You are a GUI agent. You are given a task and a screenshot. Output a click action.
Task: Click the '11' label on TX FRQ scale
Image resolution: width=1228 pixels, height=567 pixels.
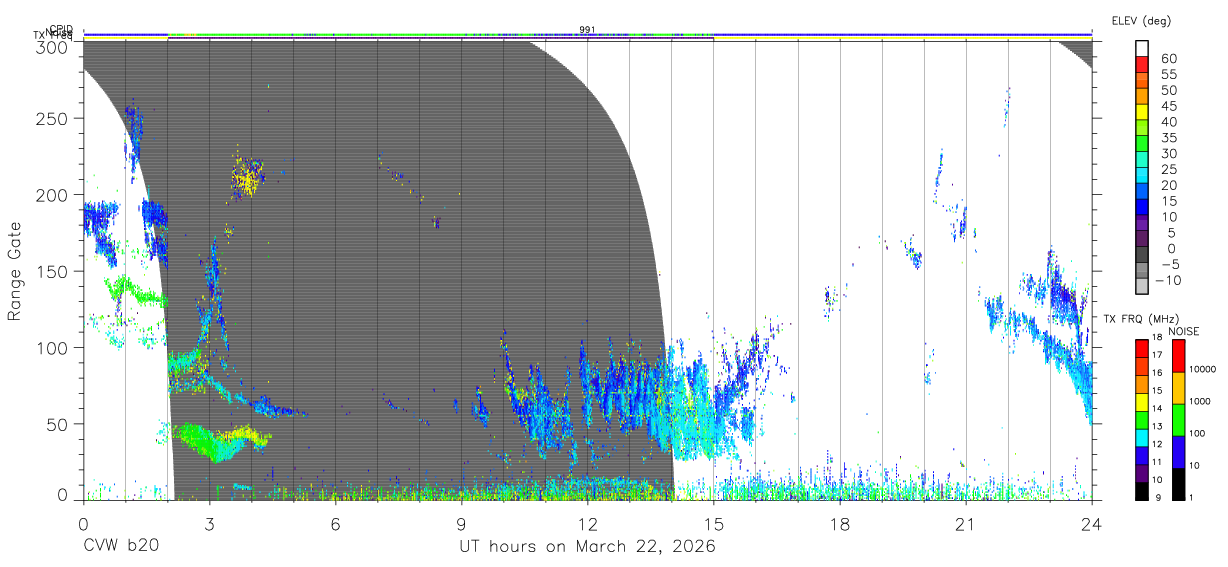point(1155,462)
